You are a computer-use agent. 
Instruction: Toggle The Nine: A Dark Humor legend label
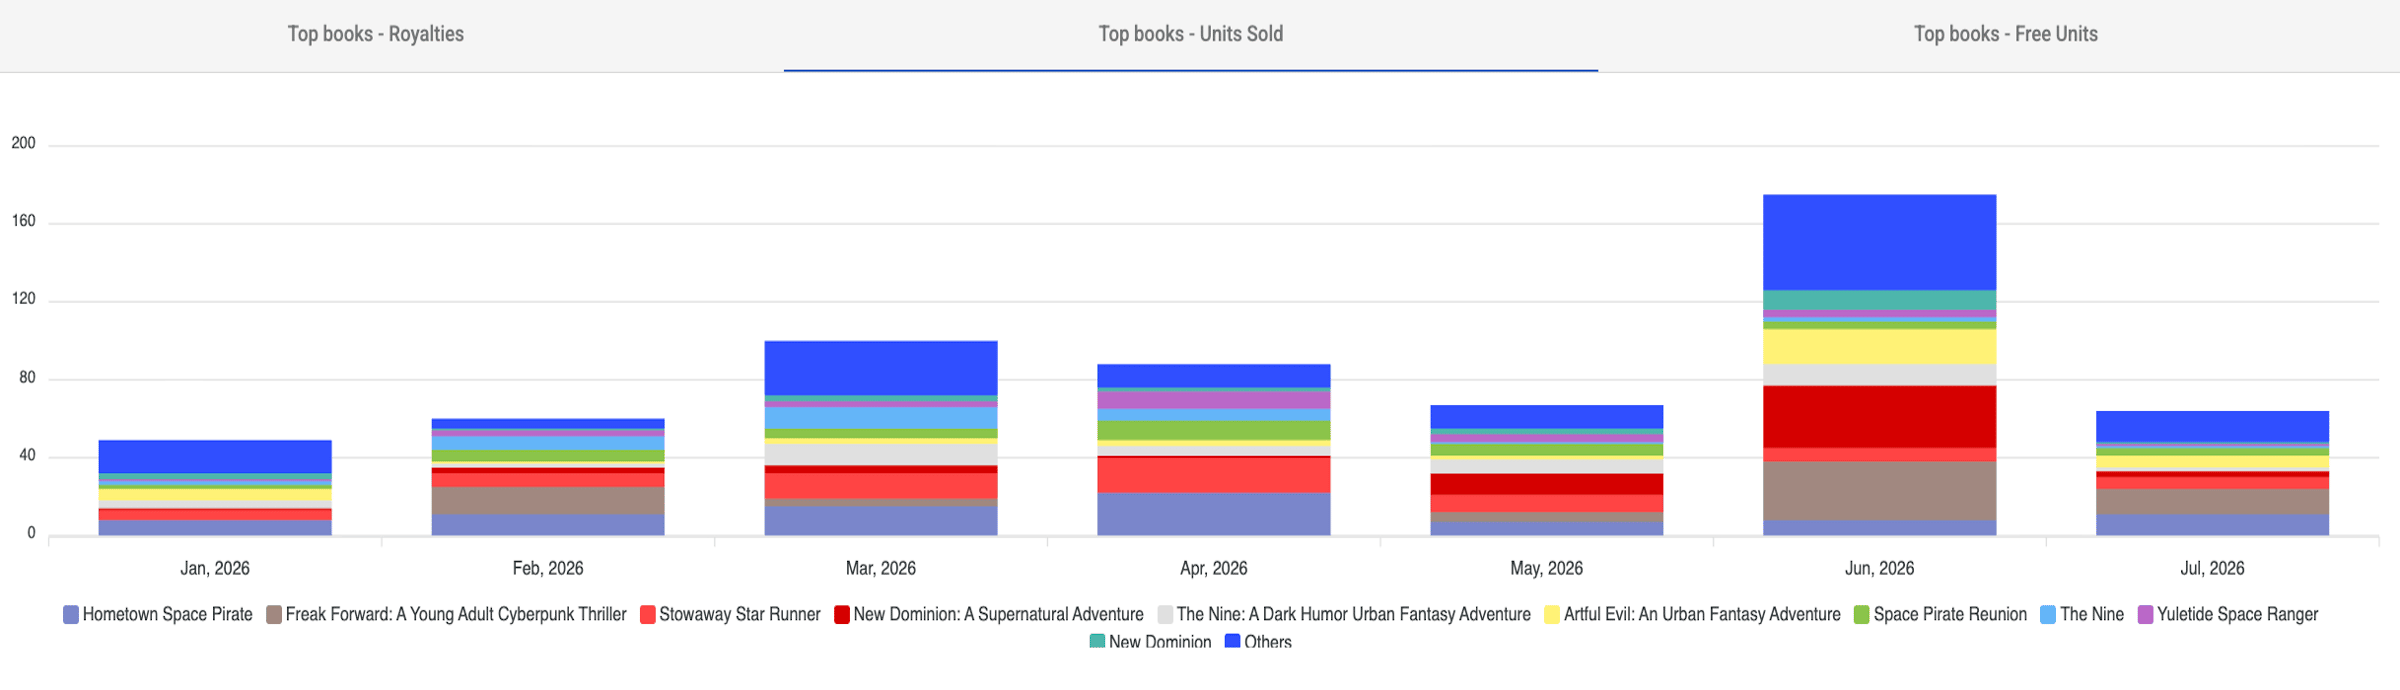tap(1353, 615)
